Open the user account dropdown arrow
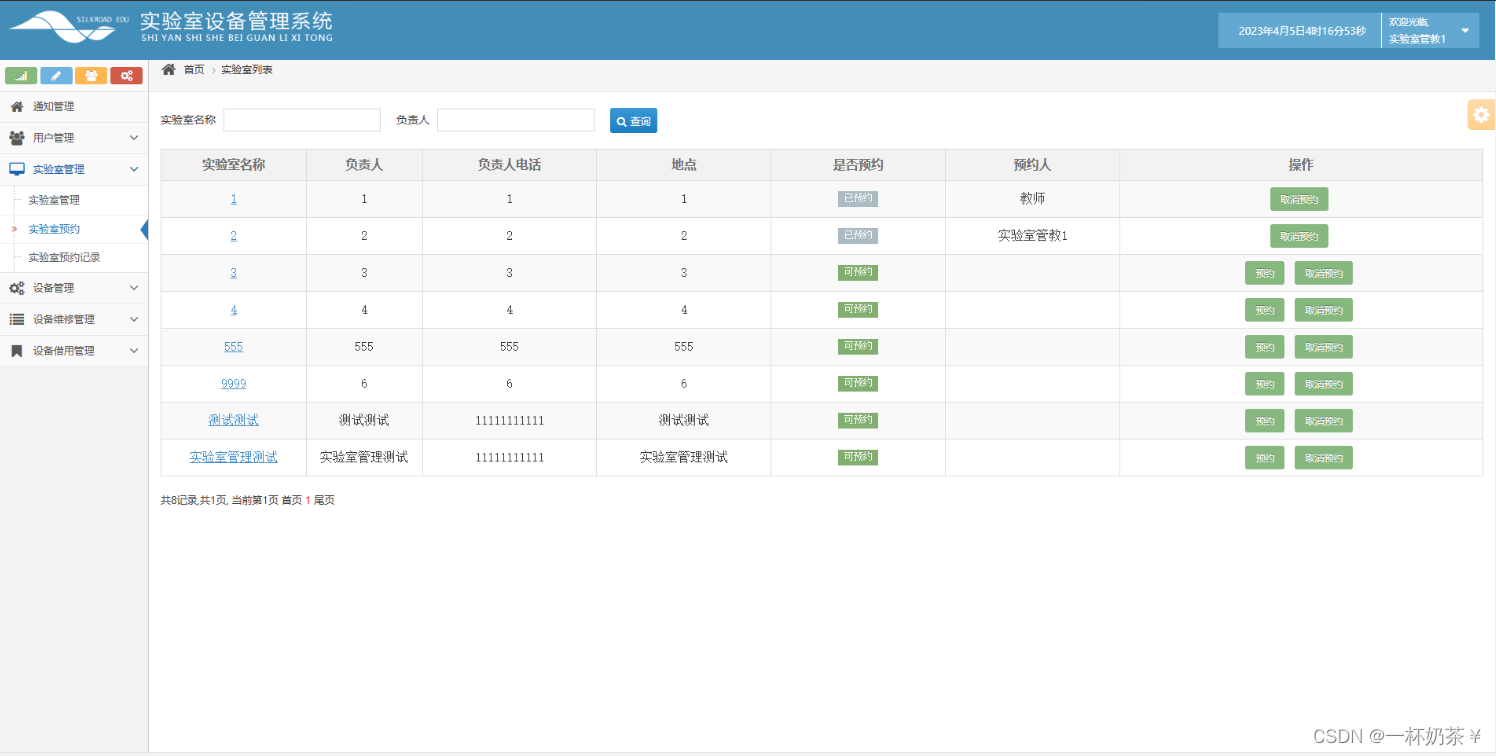Viewport: 1496px width, 756px height. [1465, 31]
